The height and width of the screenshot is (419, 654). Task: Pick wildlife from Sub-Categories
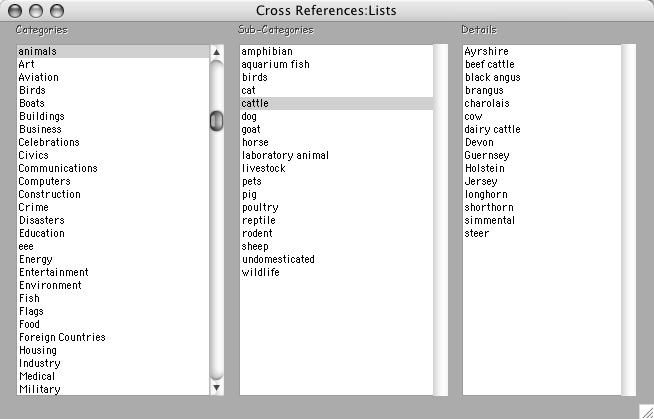coord(261,272)
